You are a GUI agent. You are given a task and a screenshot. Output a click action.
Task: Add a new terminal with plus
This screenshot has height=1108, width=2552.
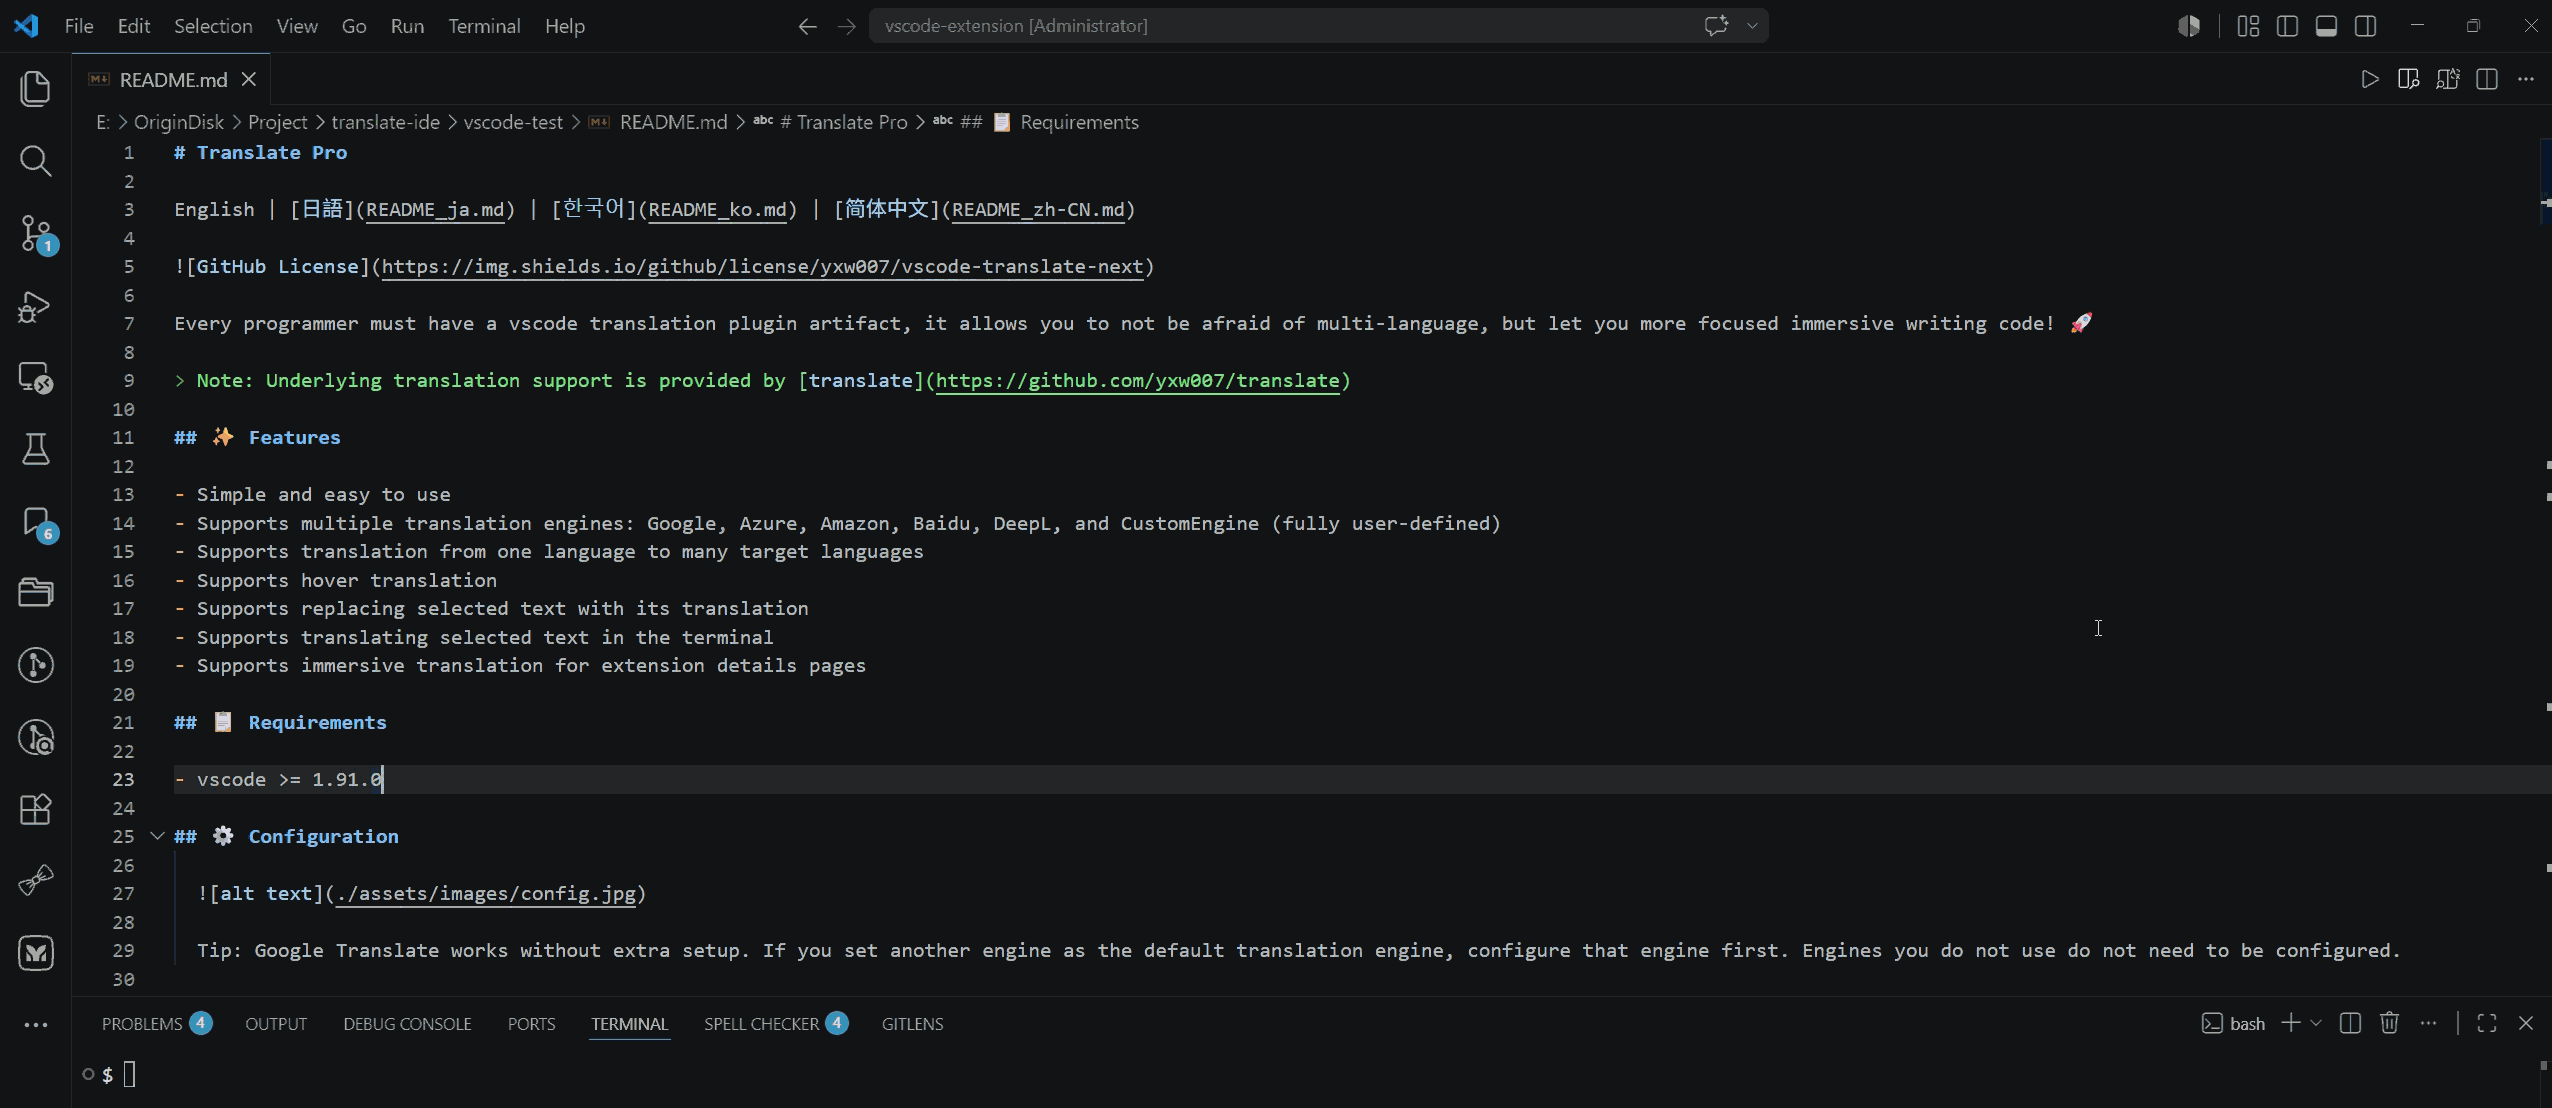[2290, 1023]
